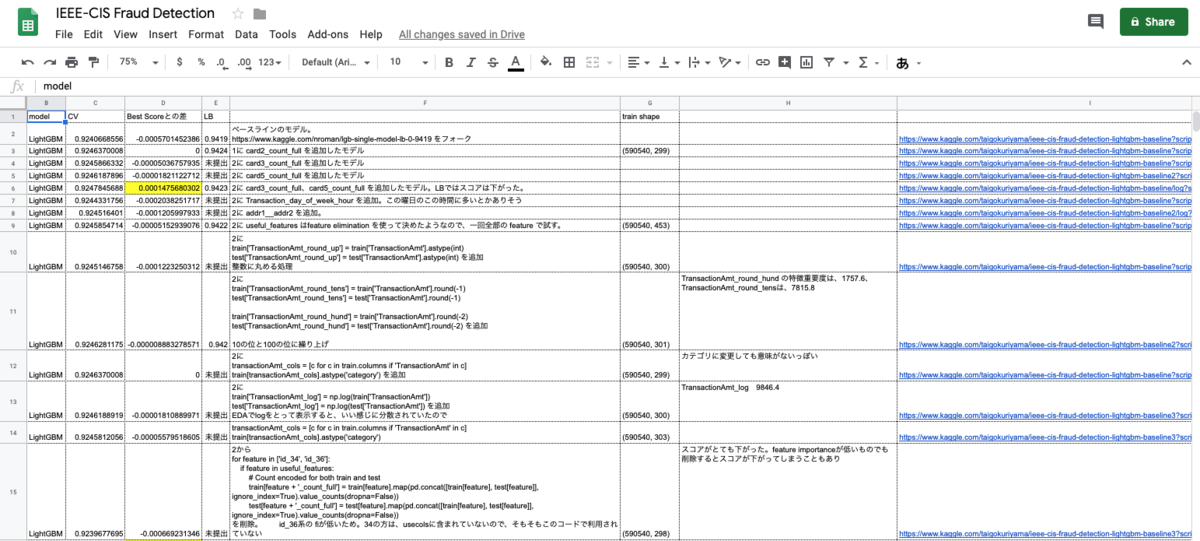The height and width of the screenshot is (541, 1200).
Task: Click the vertical scrollbar thumb
Action: pyautogui.click(x=1195, y=121)
